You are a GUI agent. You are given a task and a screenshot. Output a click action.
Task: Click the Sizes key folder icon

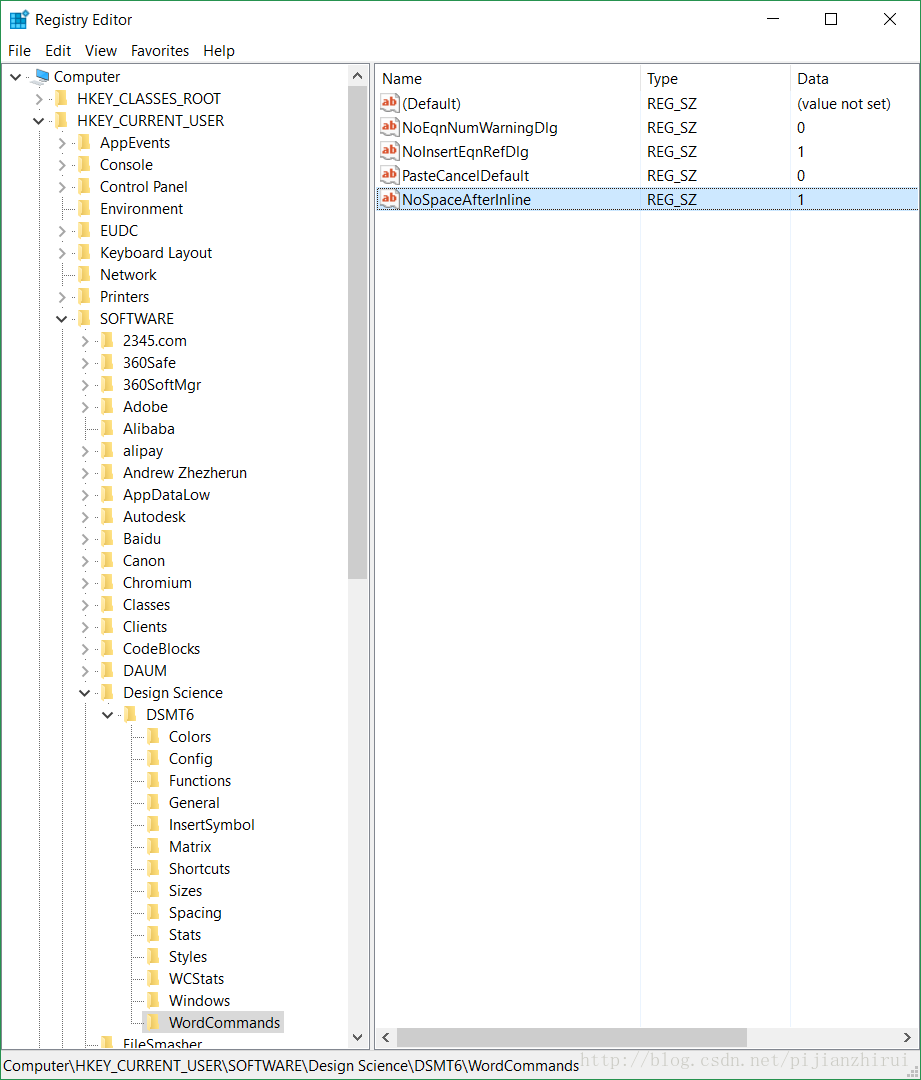tap(154, 891)
